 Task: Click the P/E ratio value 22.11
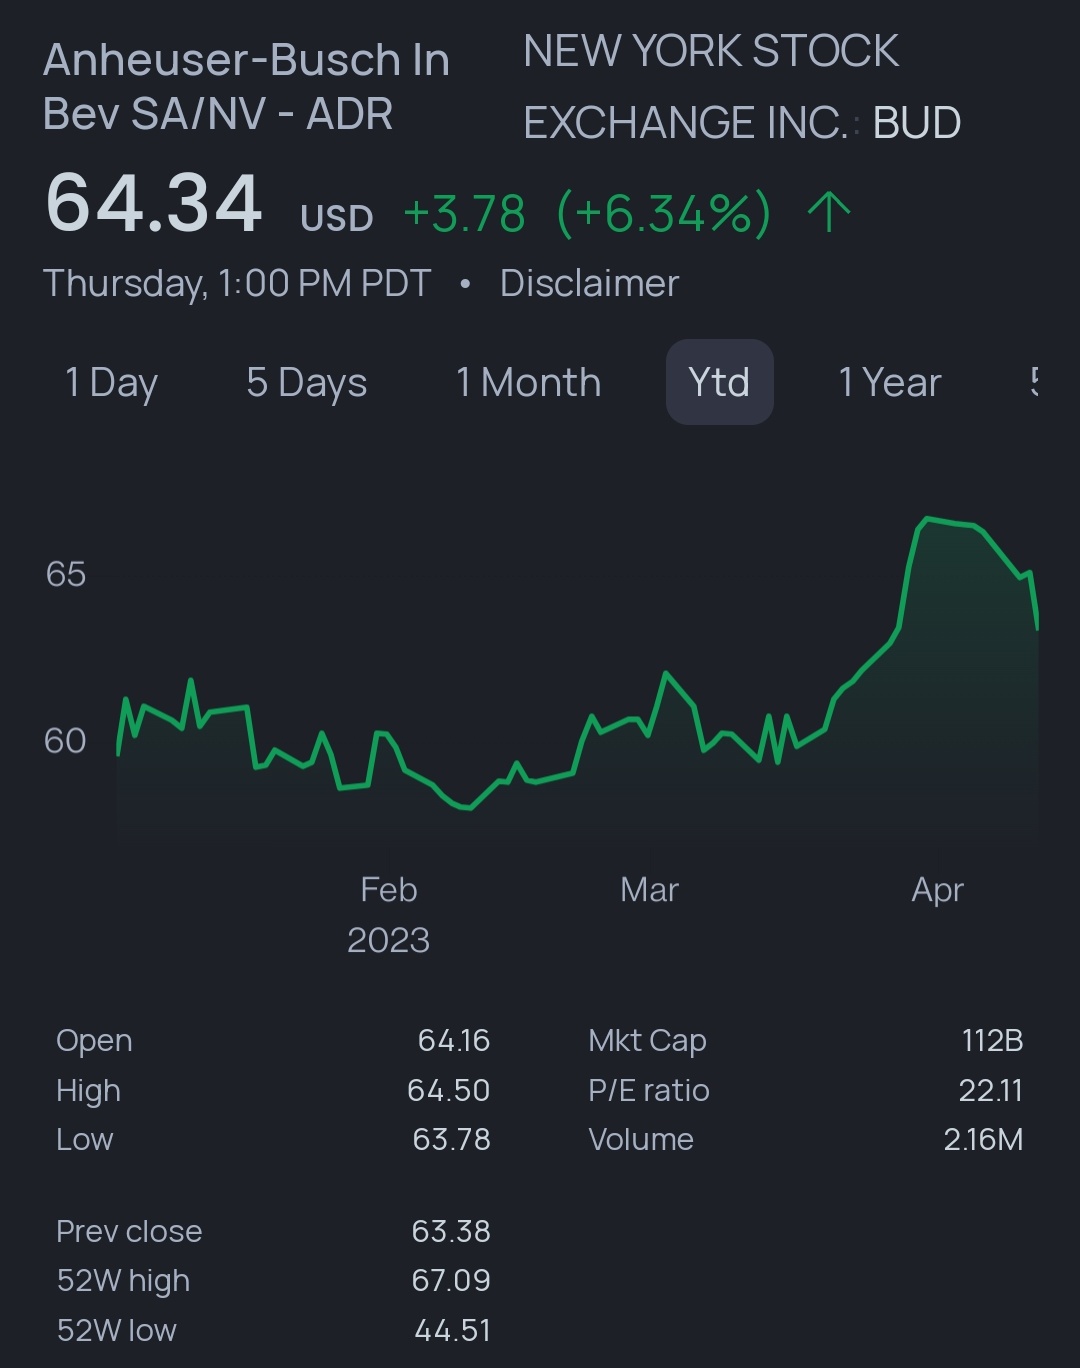[x=991, y=1090]
